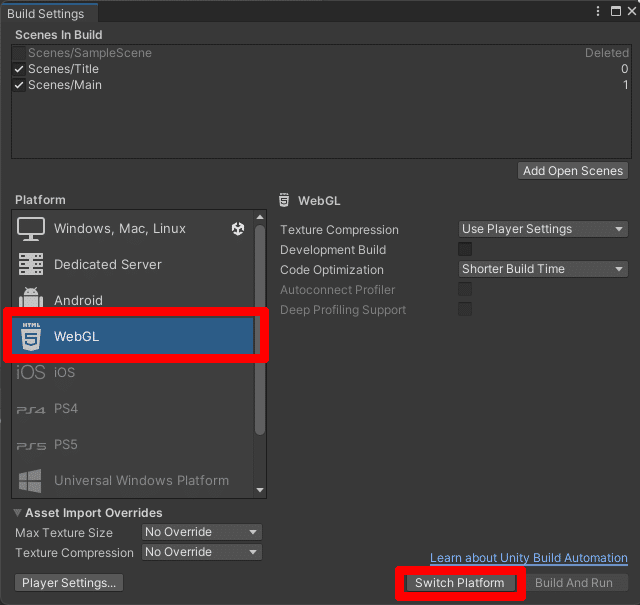Image resolution: width=640 pixels, height=605 pixels.
Task: Click the Switch Platform button
Action: (x=460, y=583)
